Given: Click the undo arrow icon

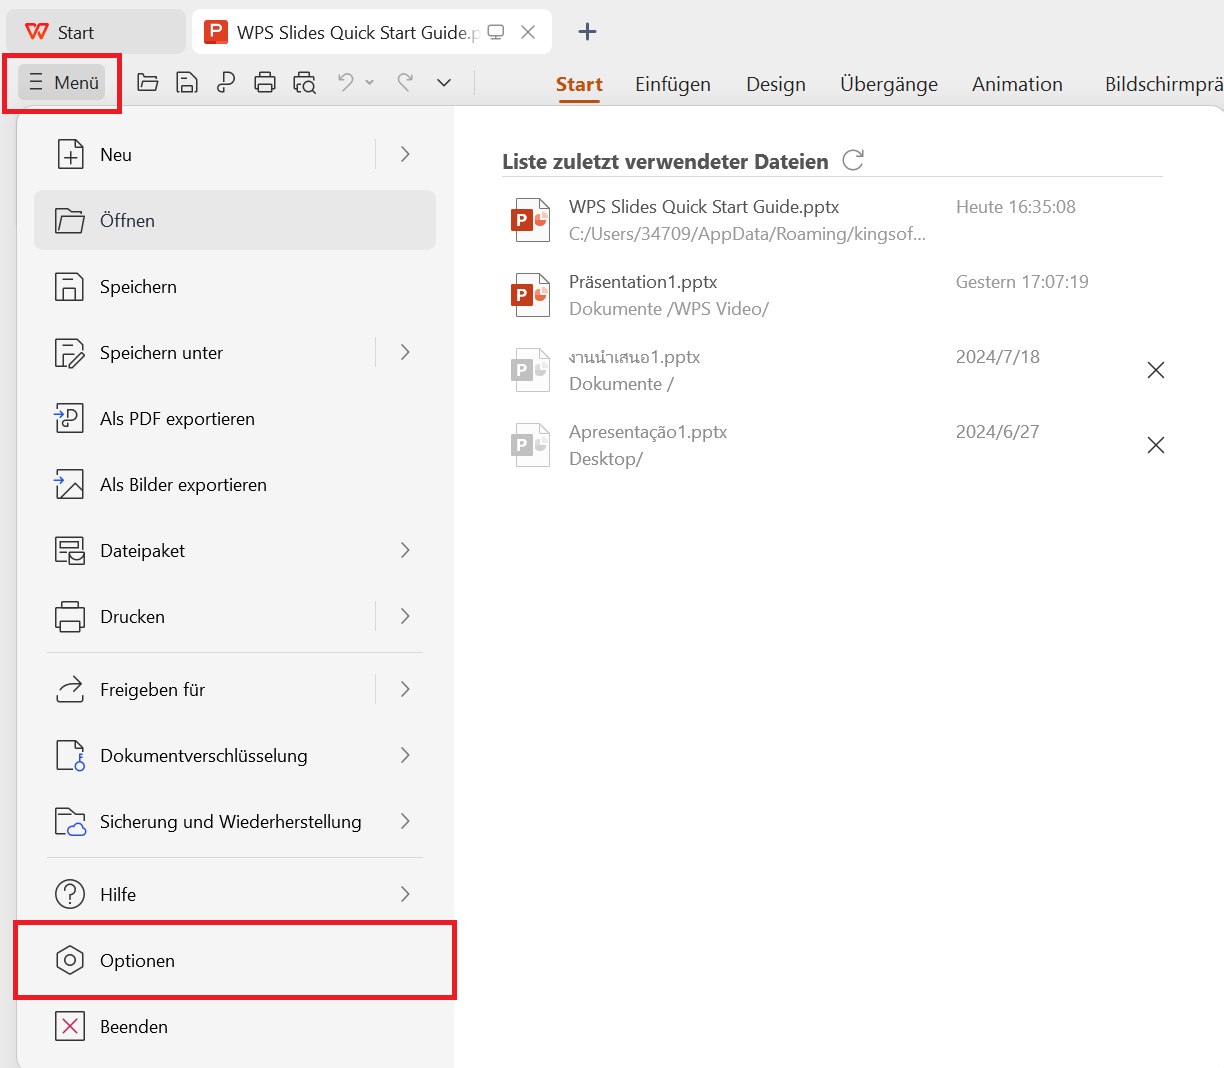Looking at the screenshot, I should (x=346, y=82).
